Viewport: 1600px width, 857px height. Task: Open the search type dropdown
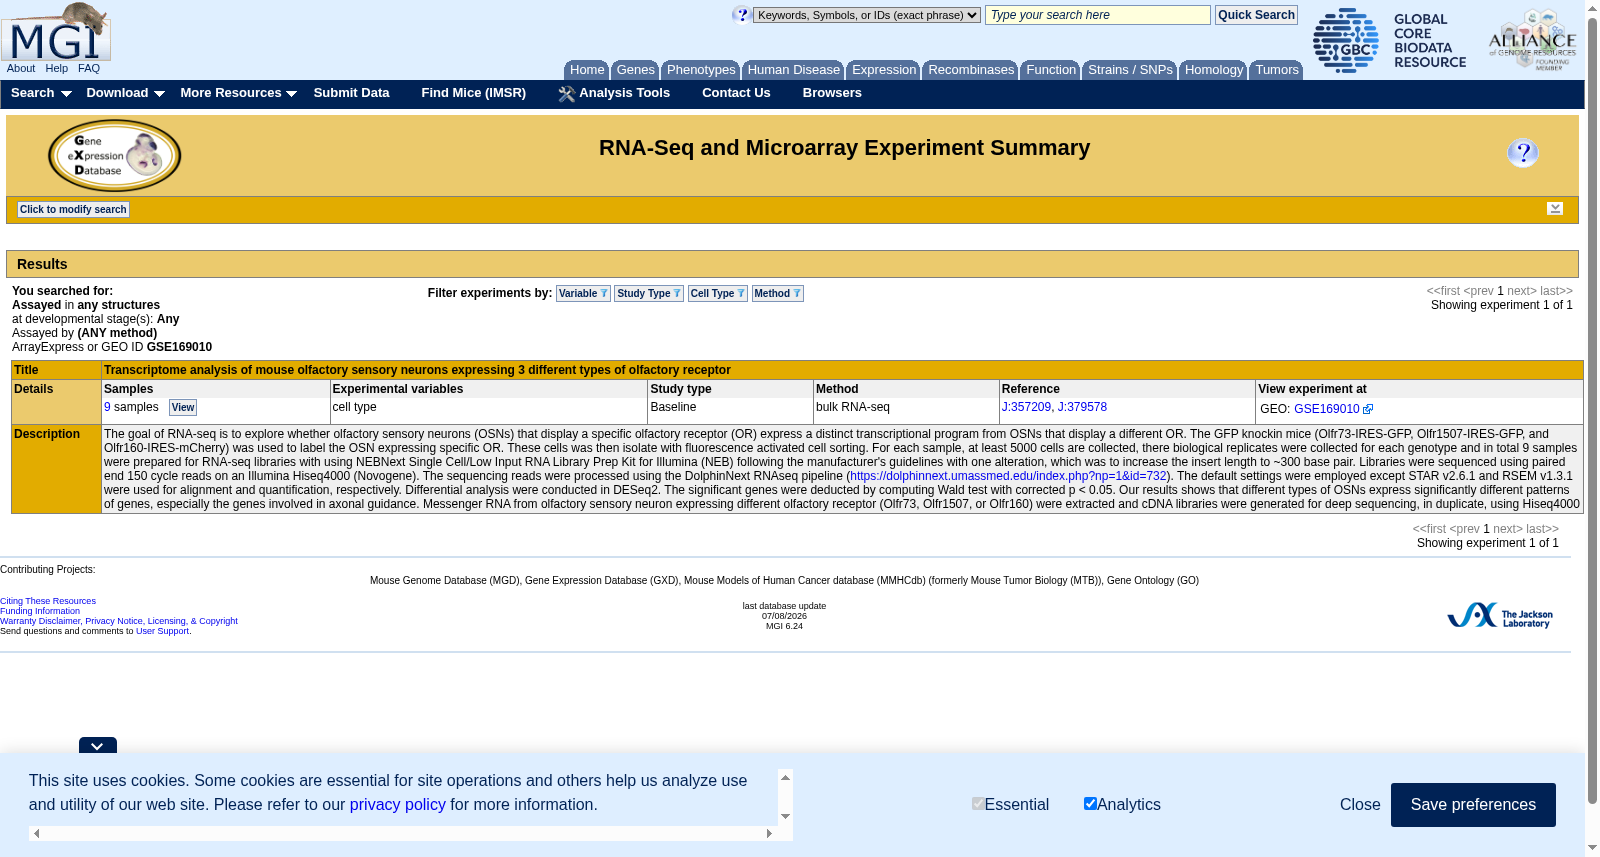click(867, 15)
